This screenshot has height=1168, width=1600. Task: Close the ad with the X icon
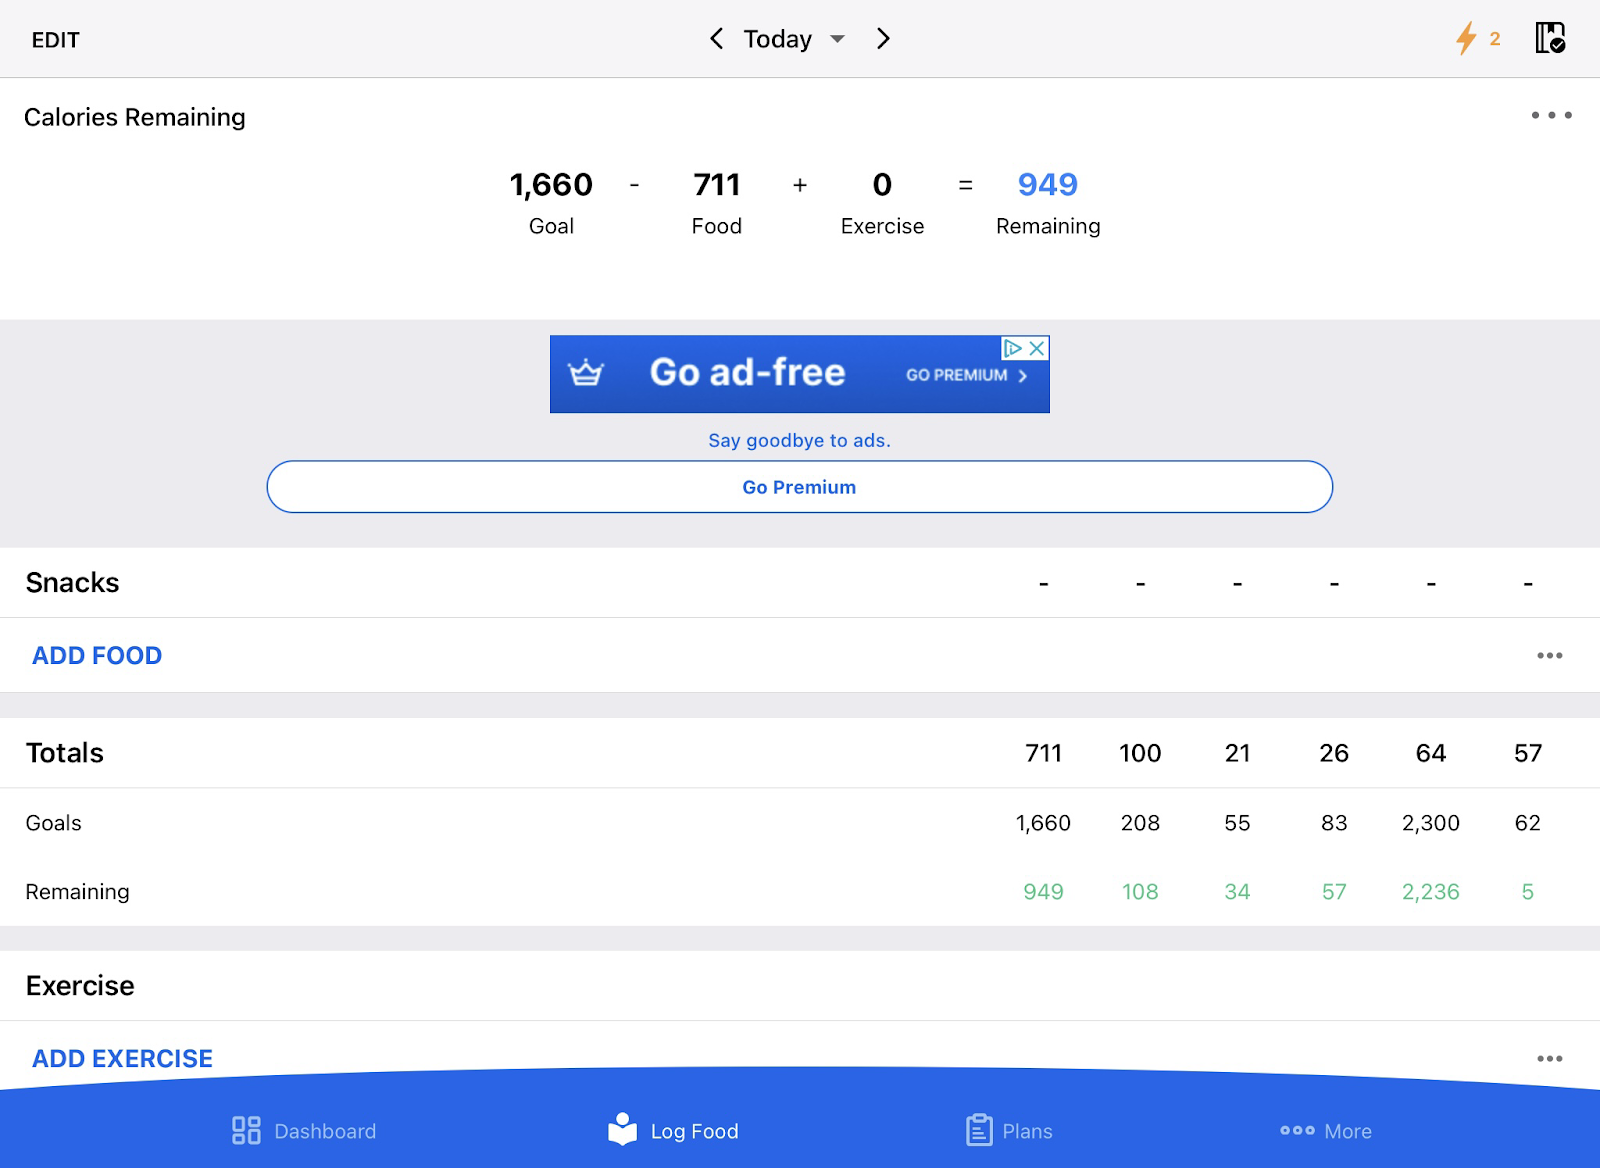[x=1037, y=348]
